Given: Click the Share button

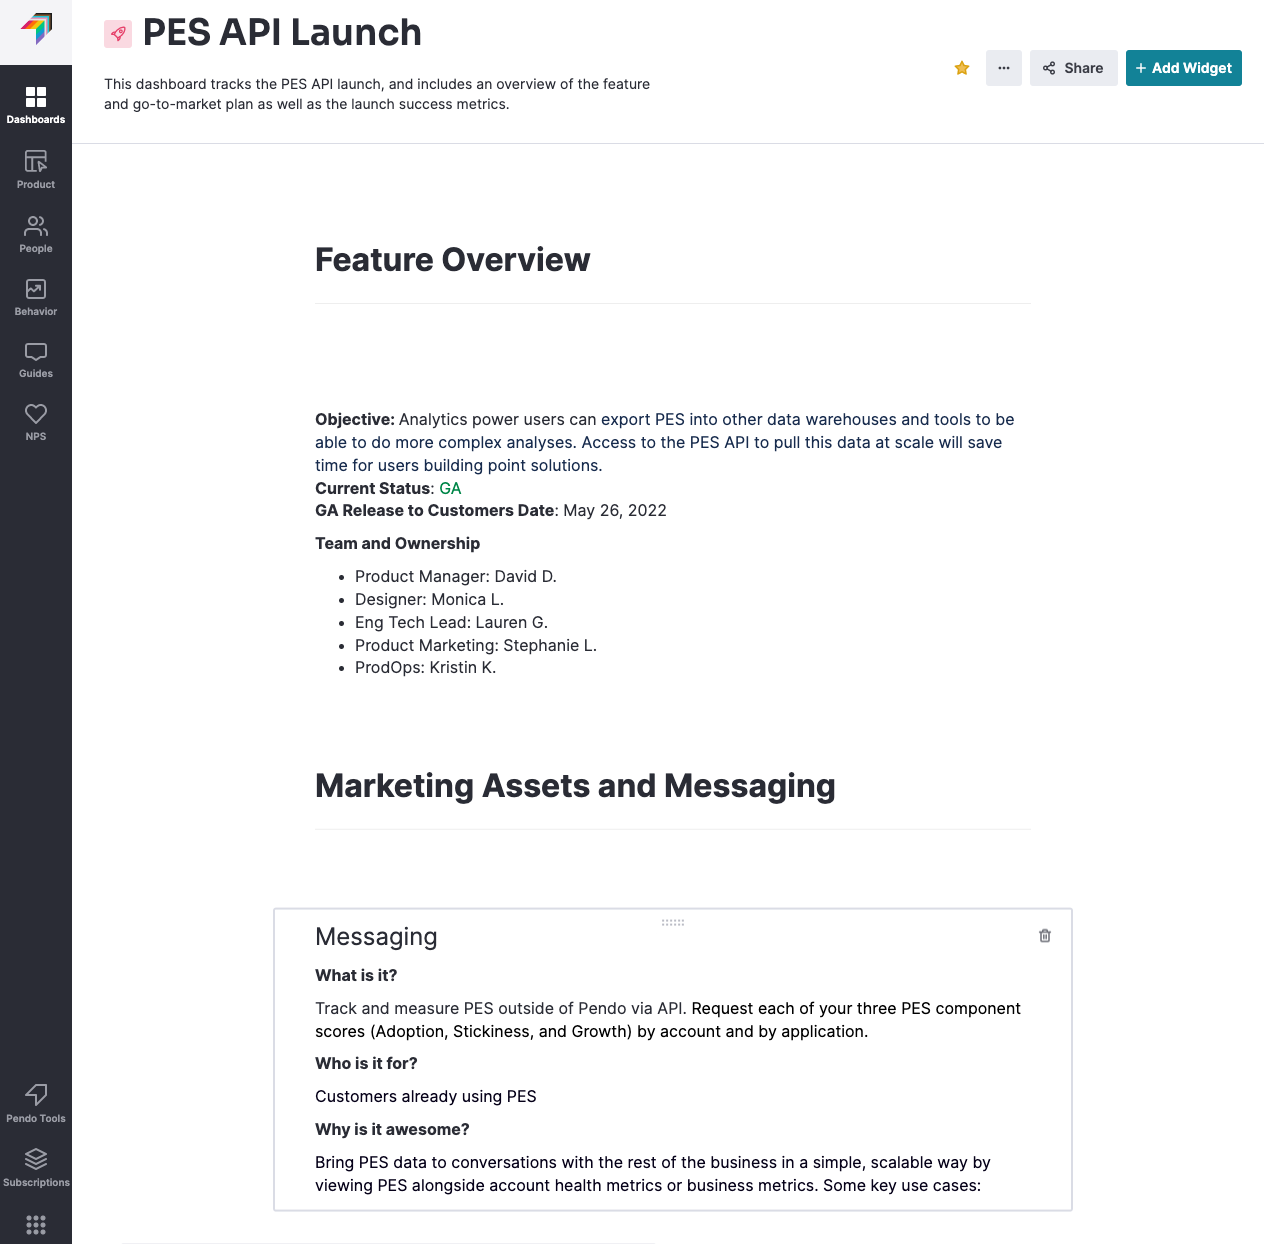Looking at the screenshot, I should [1074, 68].
